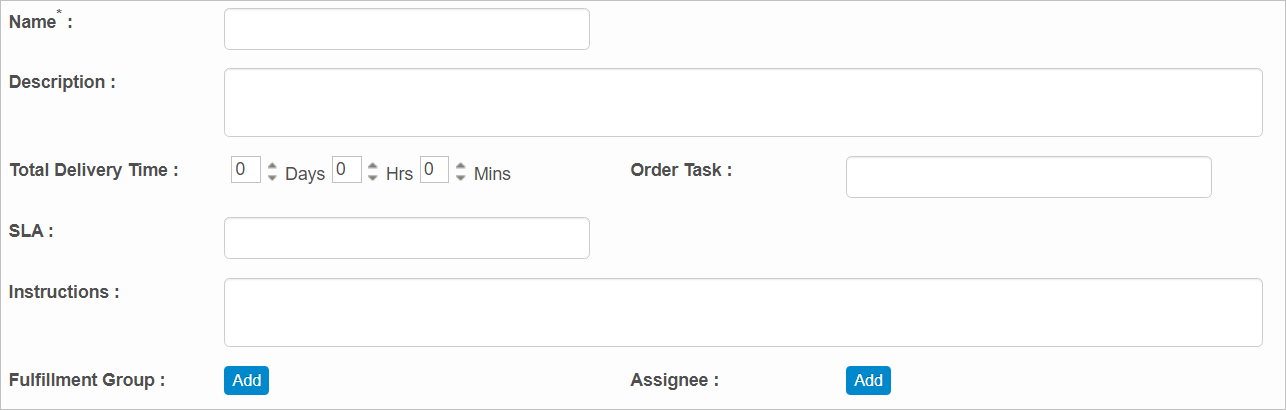Click inside the Description text area
1286x410 pixels.
742,102
